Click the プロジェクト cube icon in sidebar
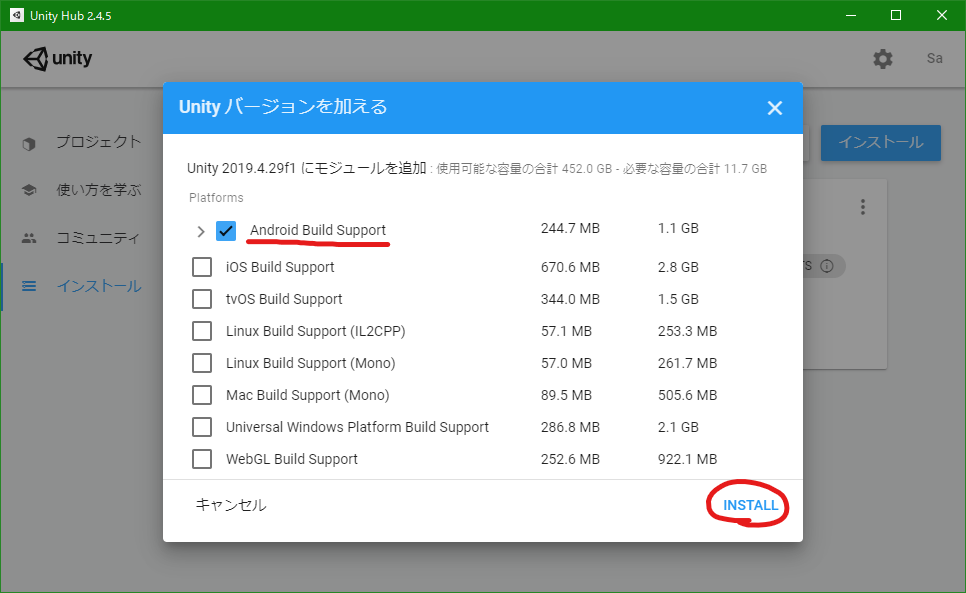 tap(29, 143)
